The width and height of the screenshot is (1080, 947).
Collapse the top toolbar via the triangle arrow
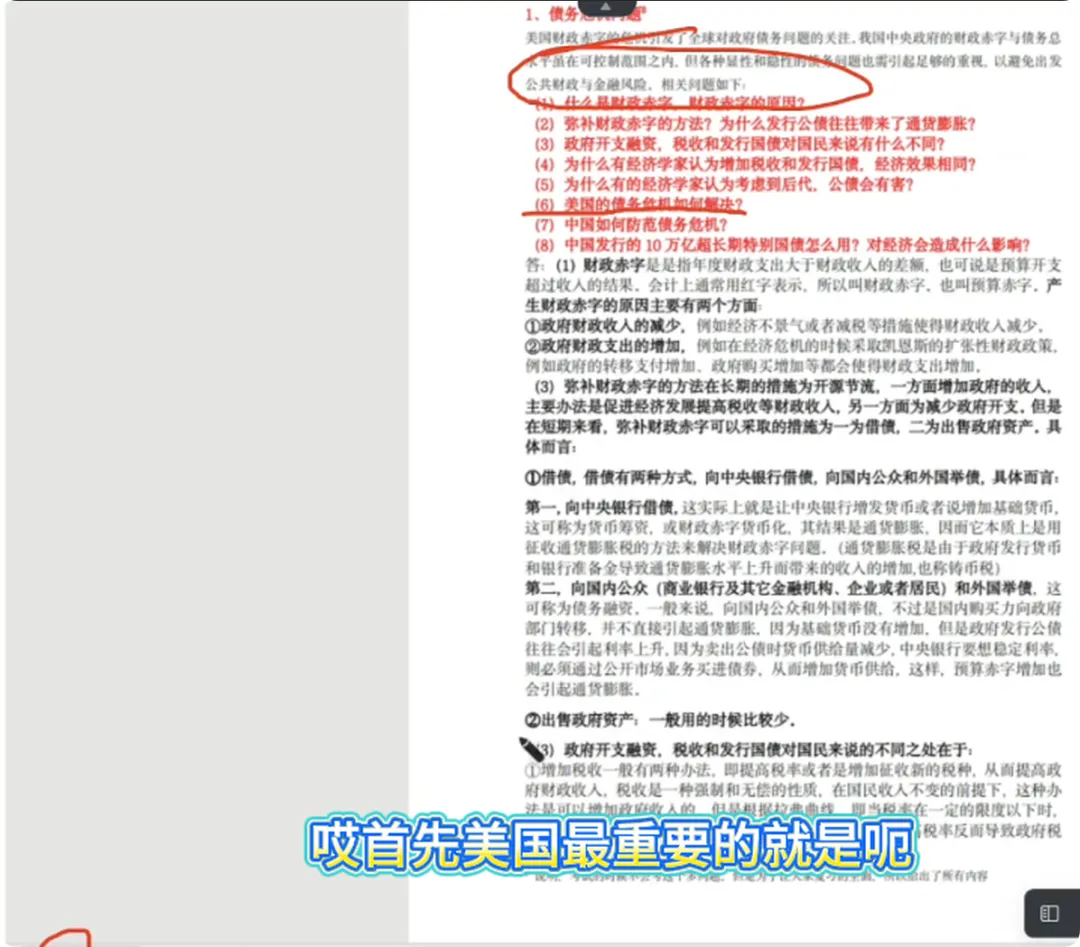[607, 6]
